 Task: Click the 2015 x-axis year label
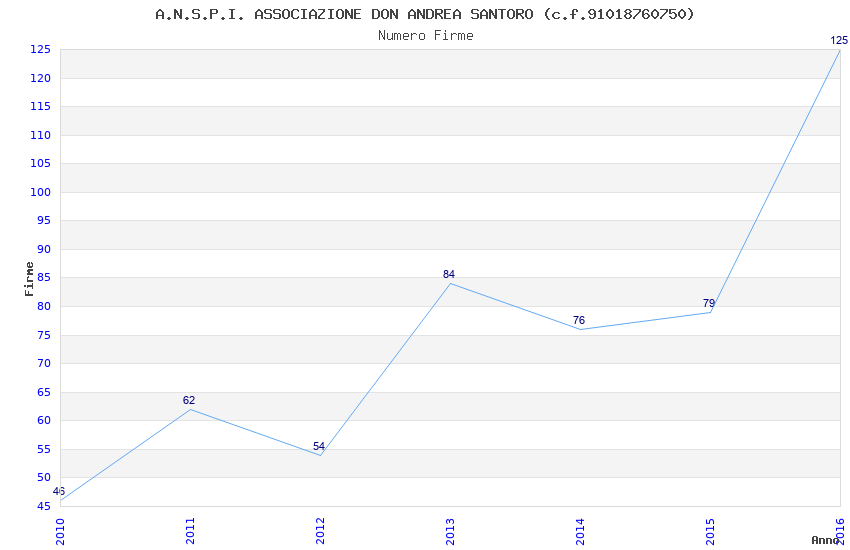click(711, 531)
